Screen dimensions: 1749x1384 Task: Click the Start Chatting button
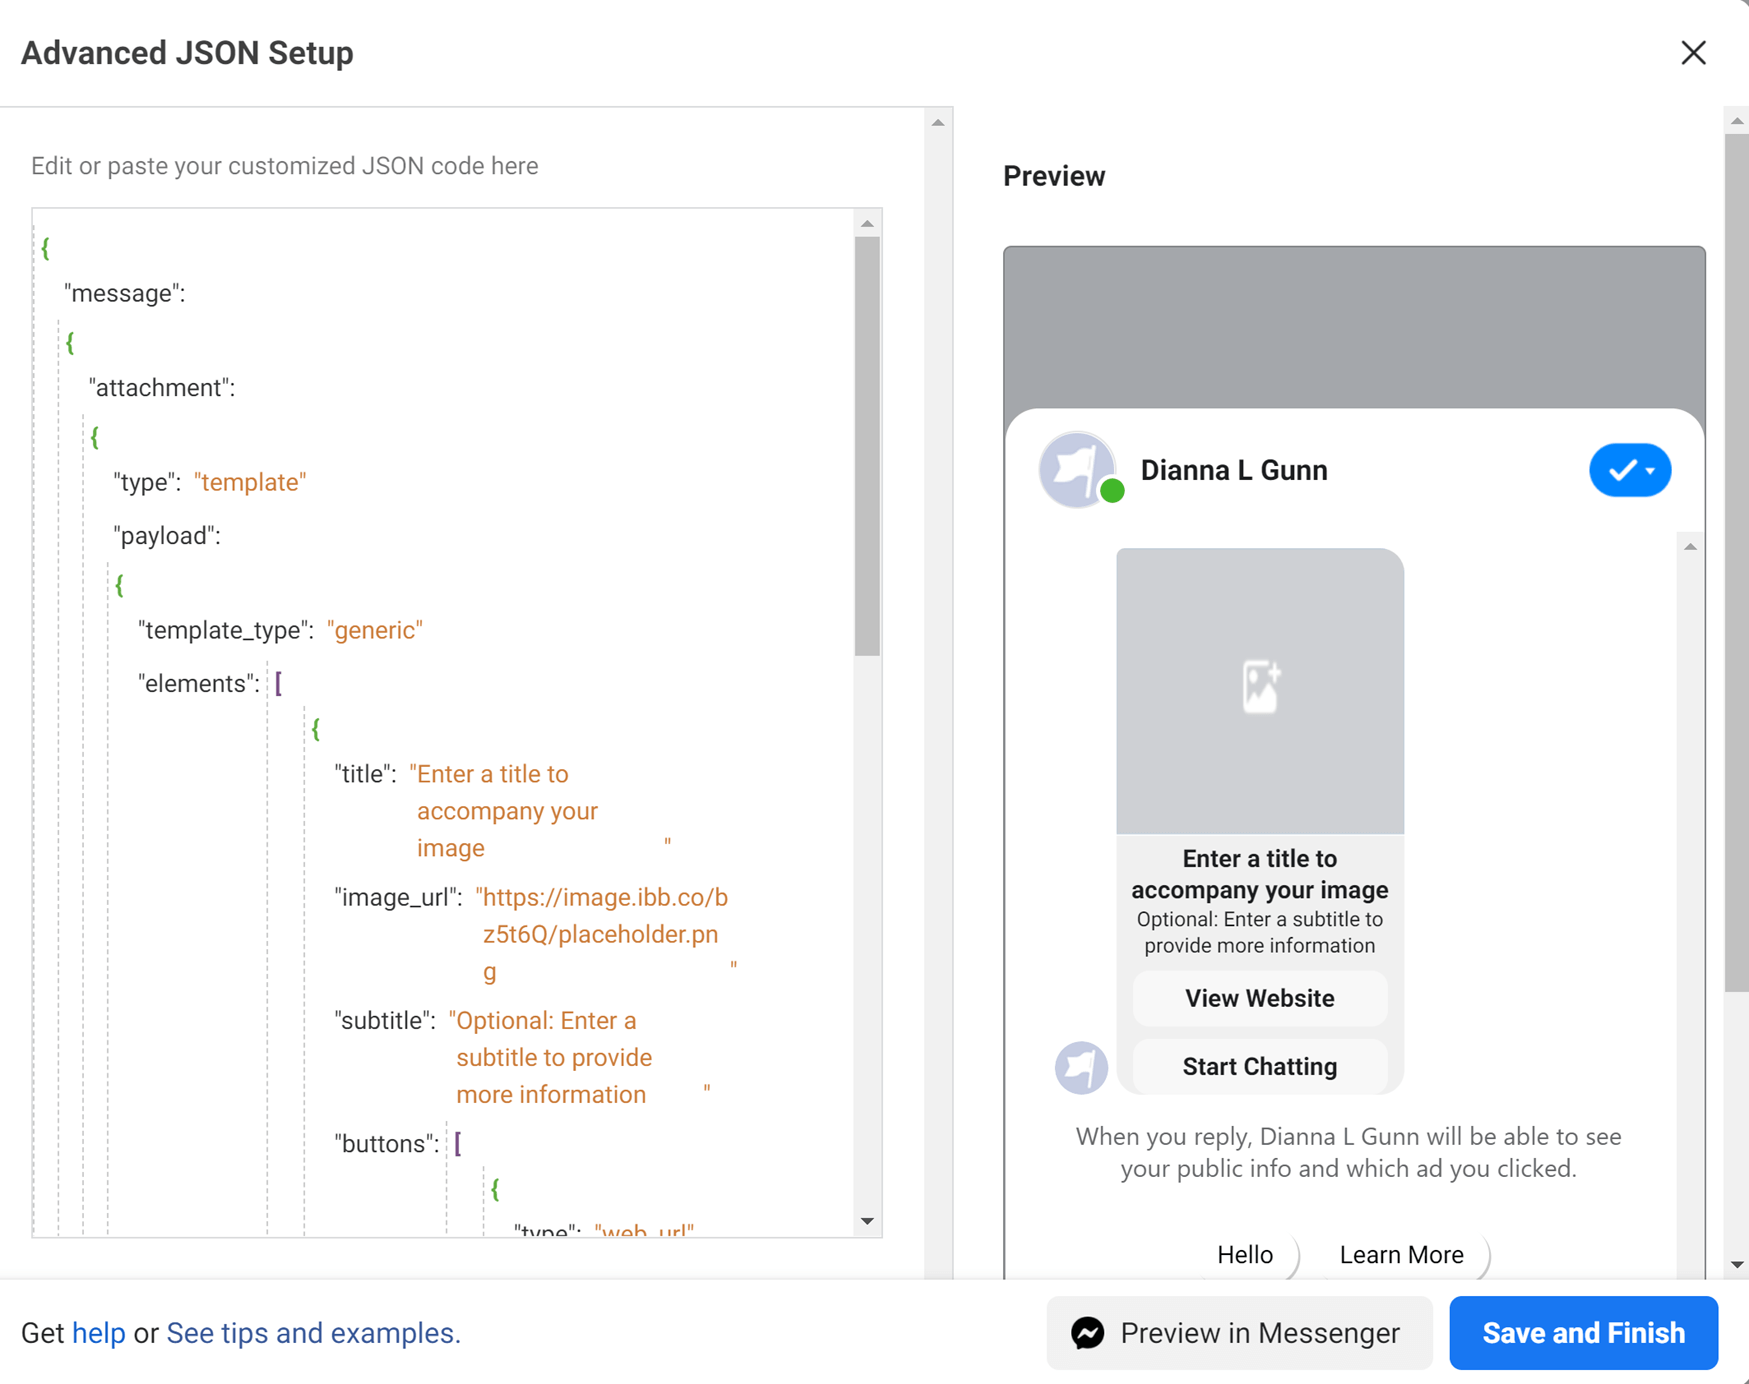point(1259,1066)
